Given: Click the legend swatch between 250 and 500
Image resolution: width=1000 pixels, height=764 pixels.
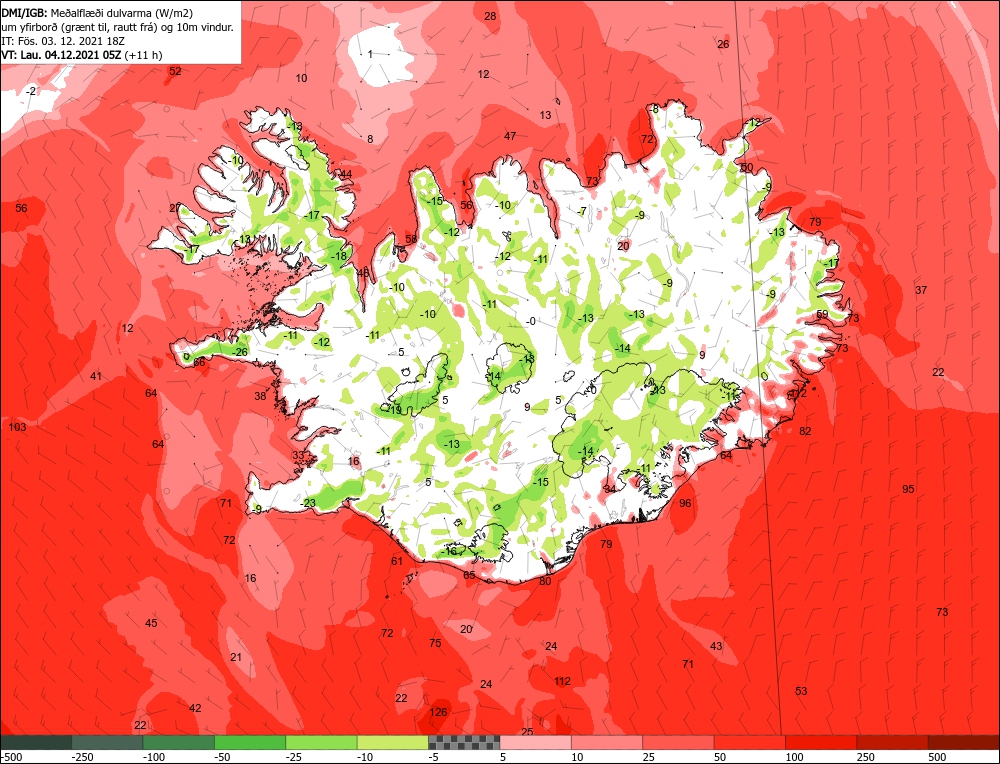Looking at the screenshot, I should (x=893, y=742).
